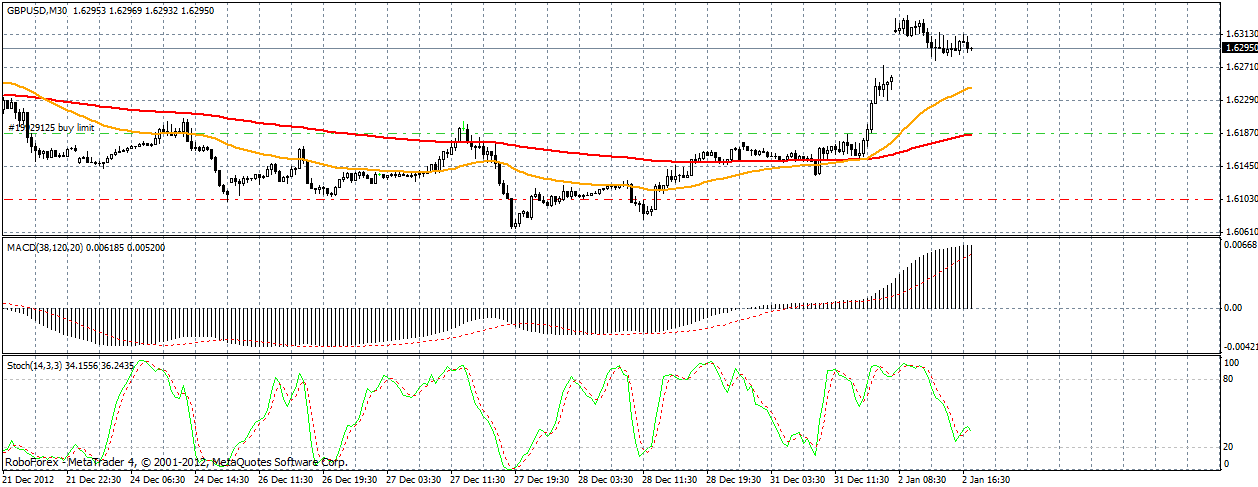Click the current price marker 1.62950
The image size is (1258, 487).
[x=1239, y=47]
